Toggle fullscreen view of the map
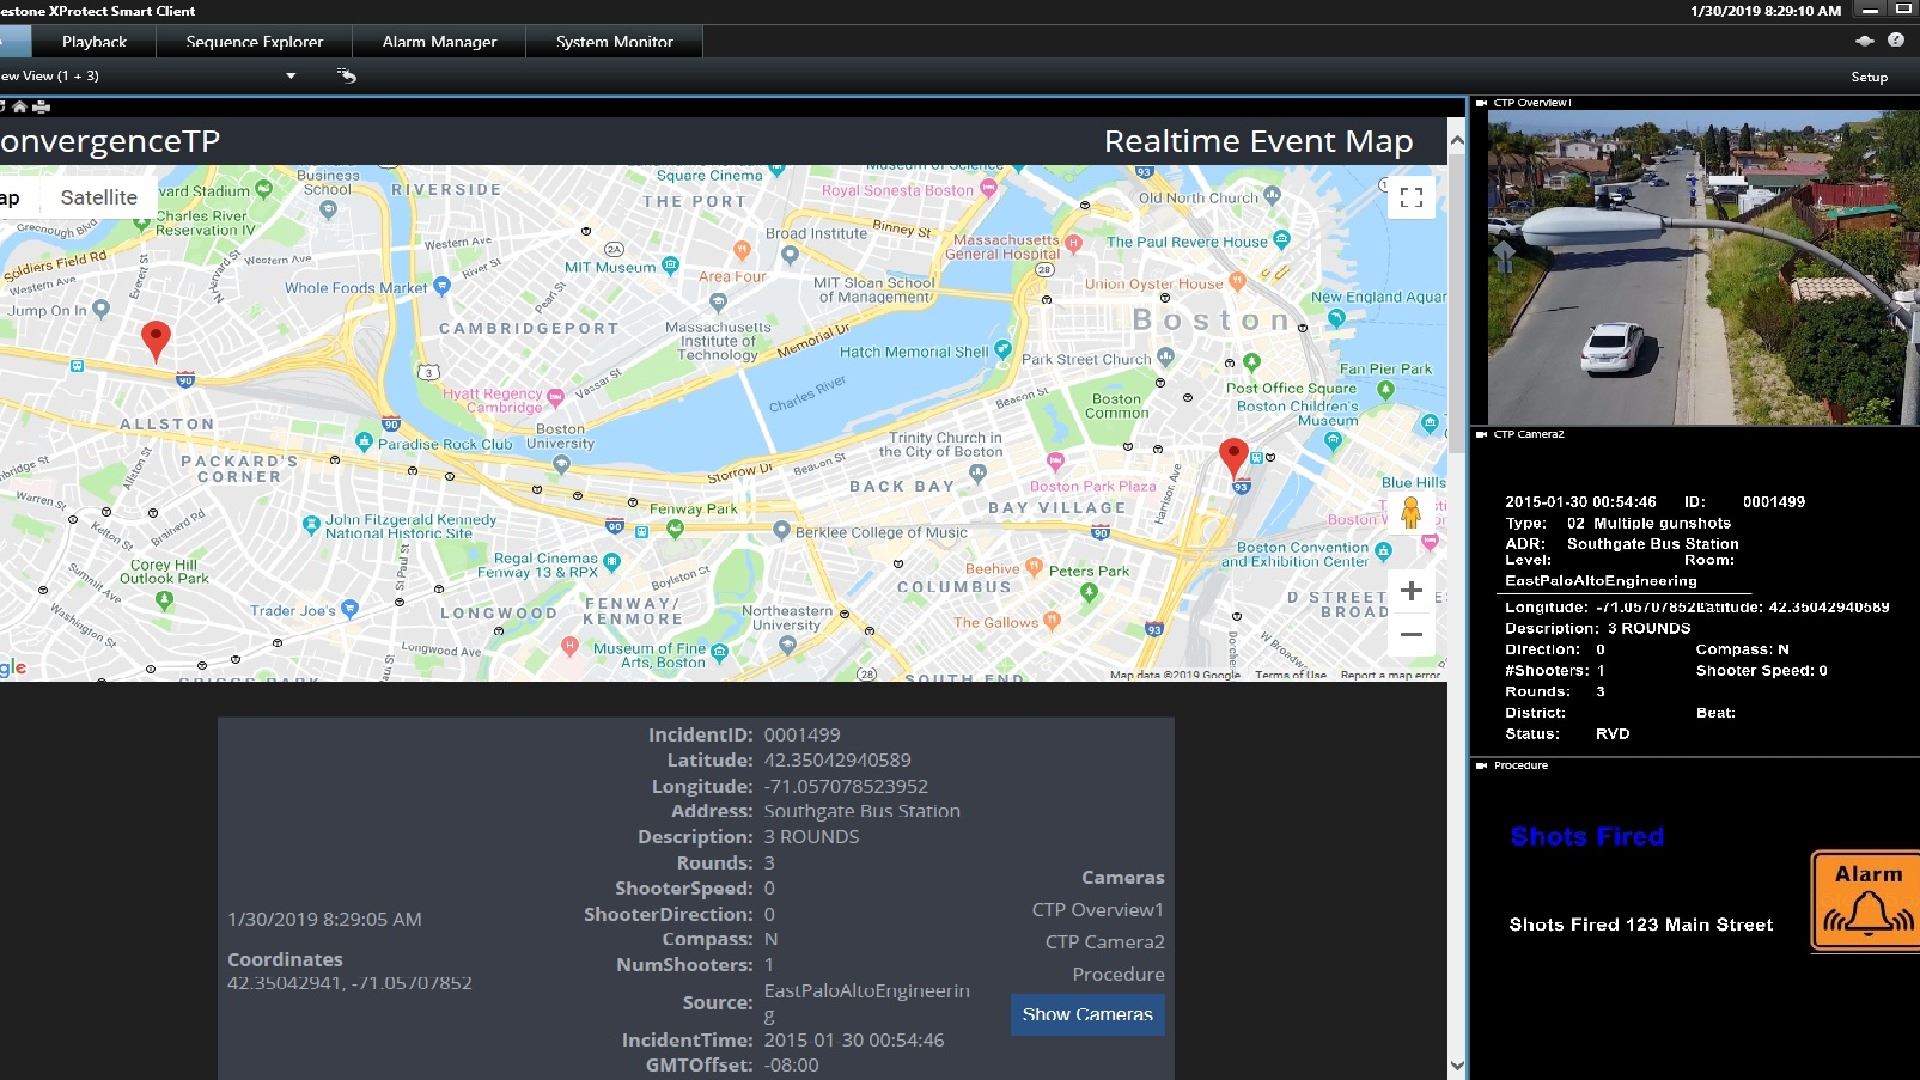Screen dimensions: 1920x1080 [x=1411, y=198]
